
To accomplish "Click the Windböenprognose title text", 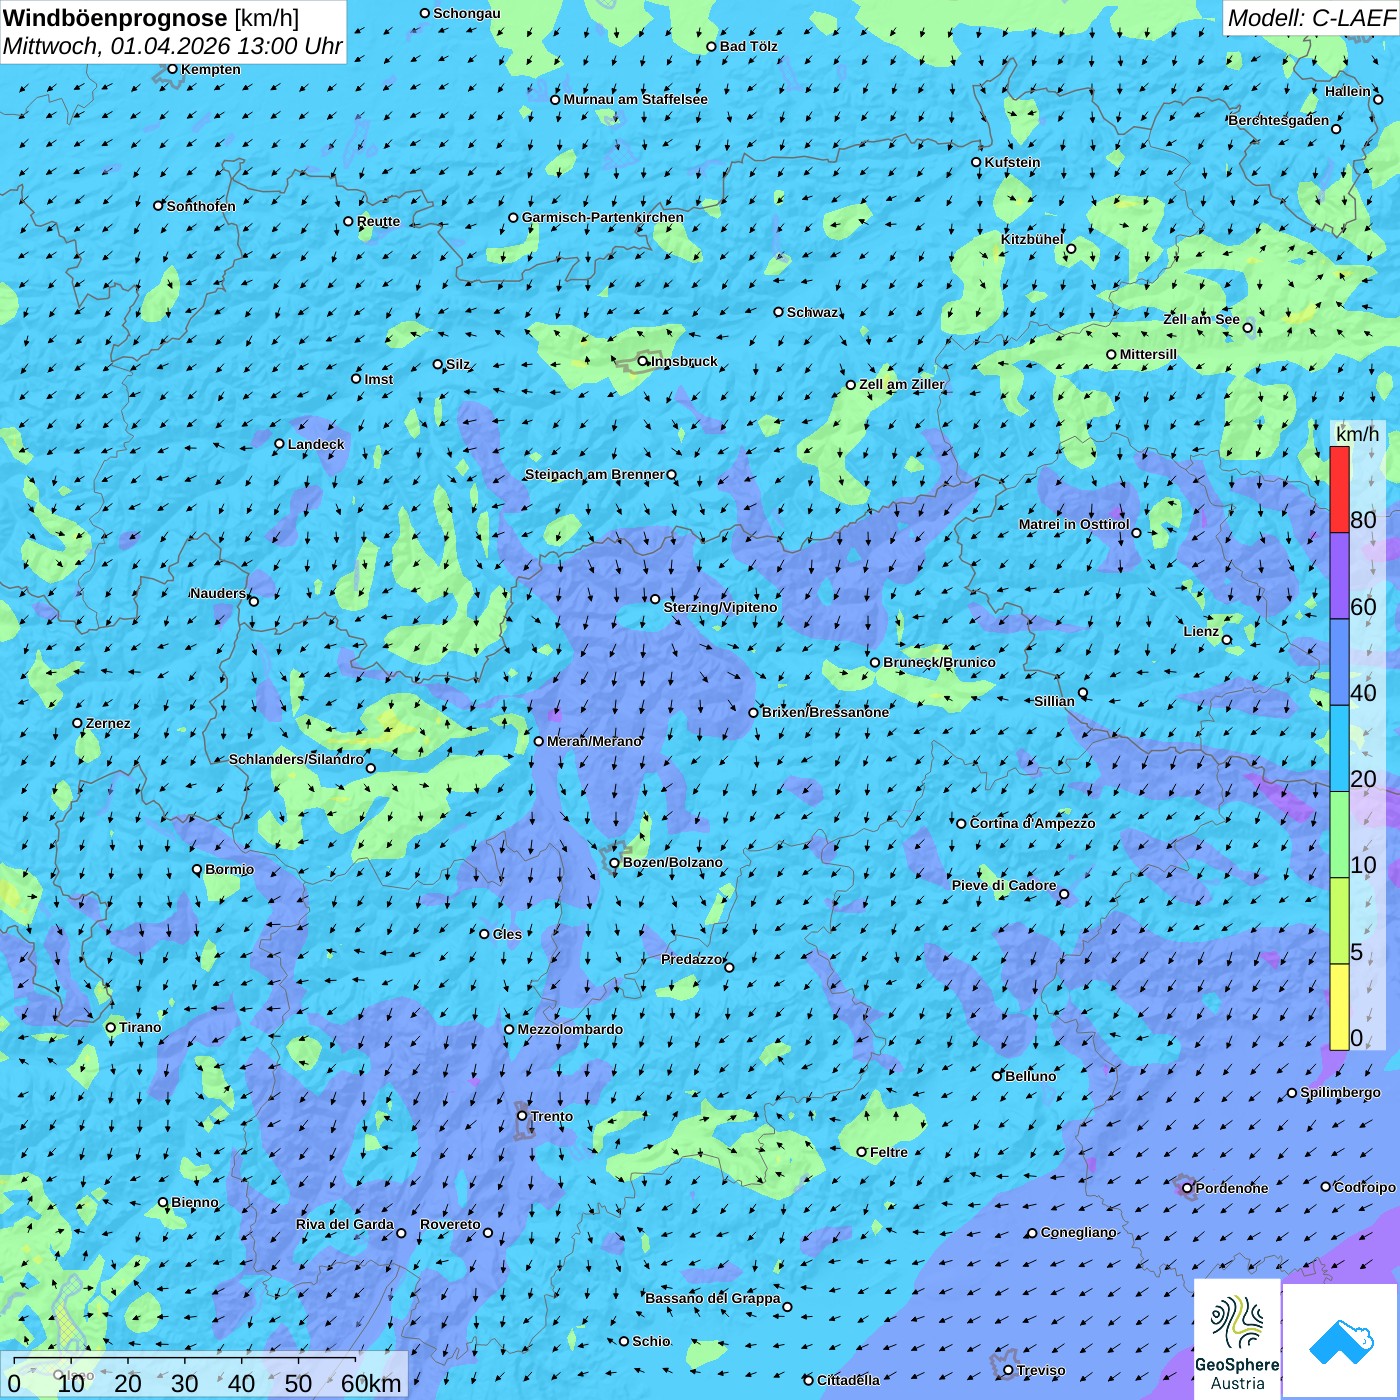I will [x=115, y=18].
